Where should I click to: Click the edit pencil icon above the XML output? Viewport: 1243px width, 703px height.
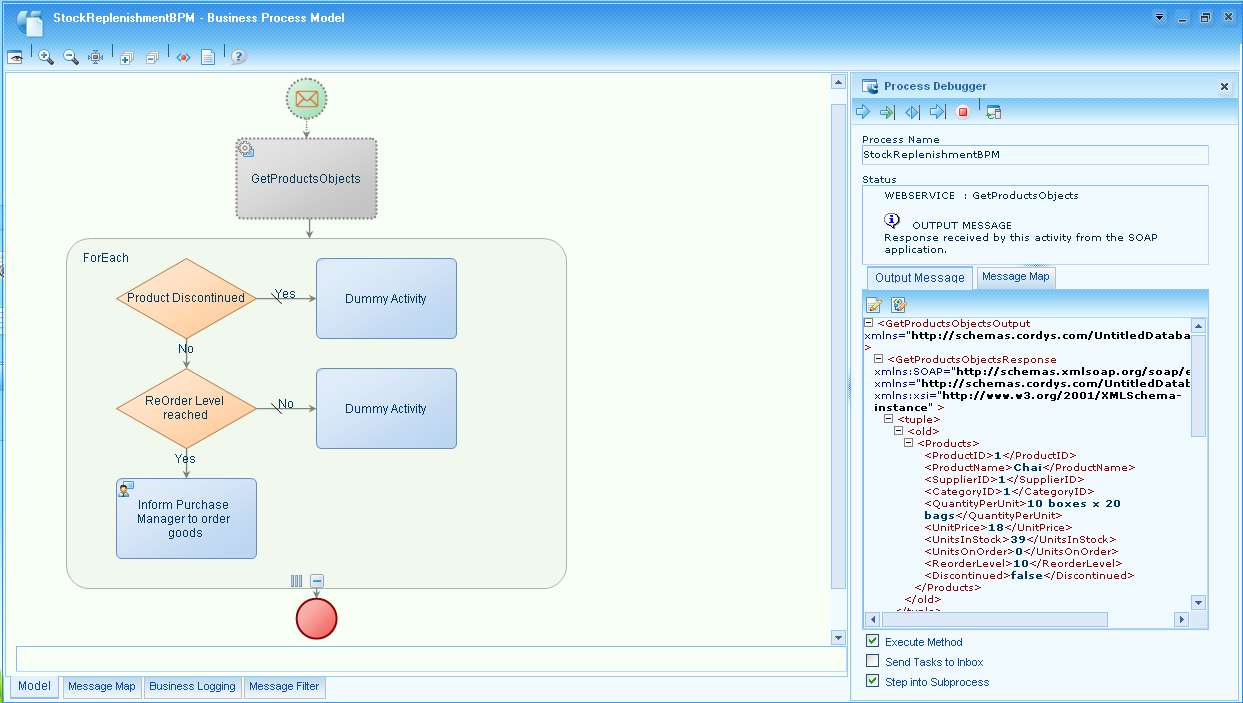[873, 305]
